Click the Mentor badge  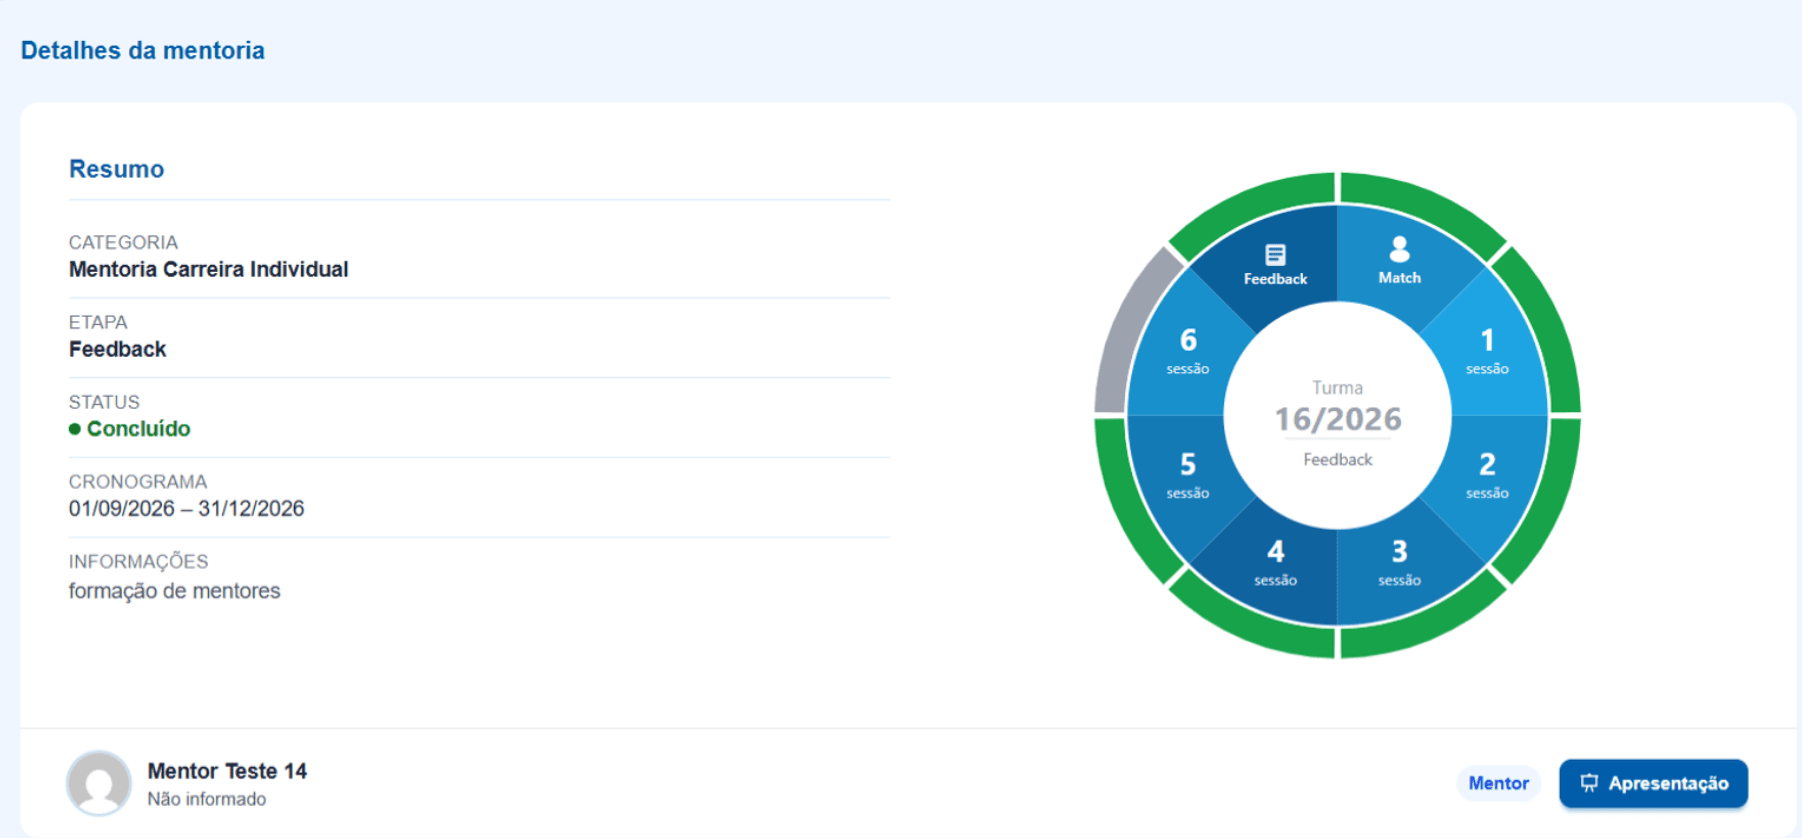1498,783
